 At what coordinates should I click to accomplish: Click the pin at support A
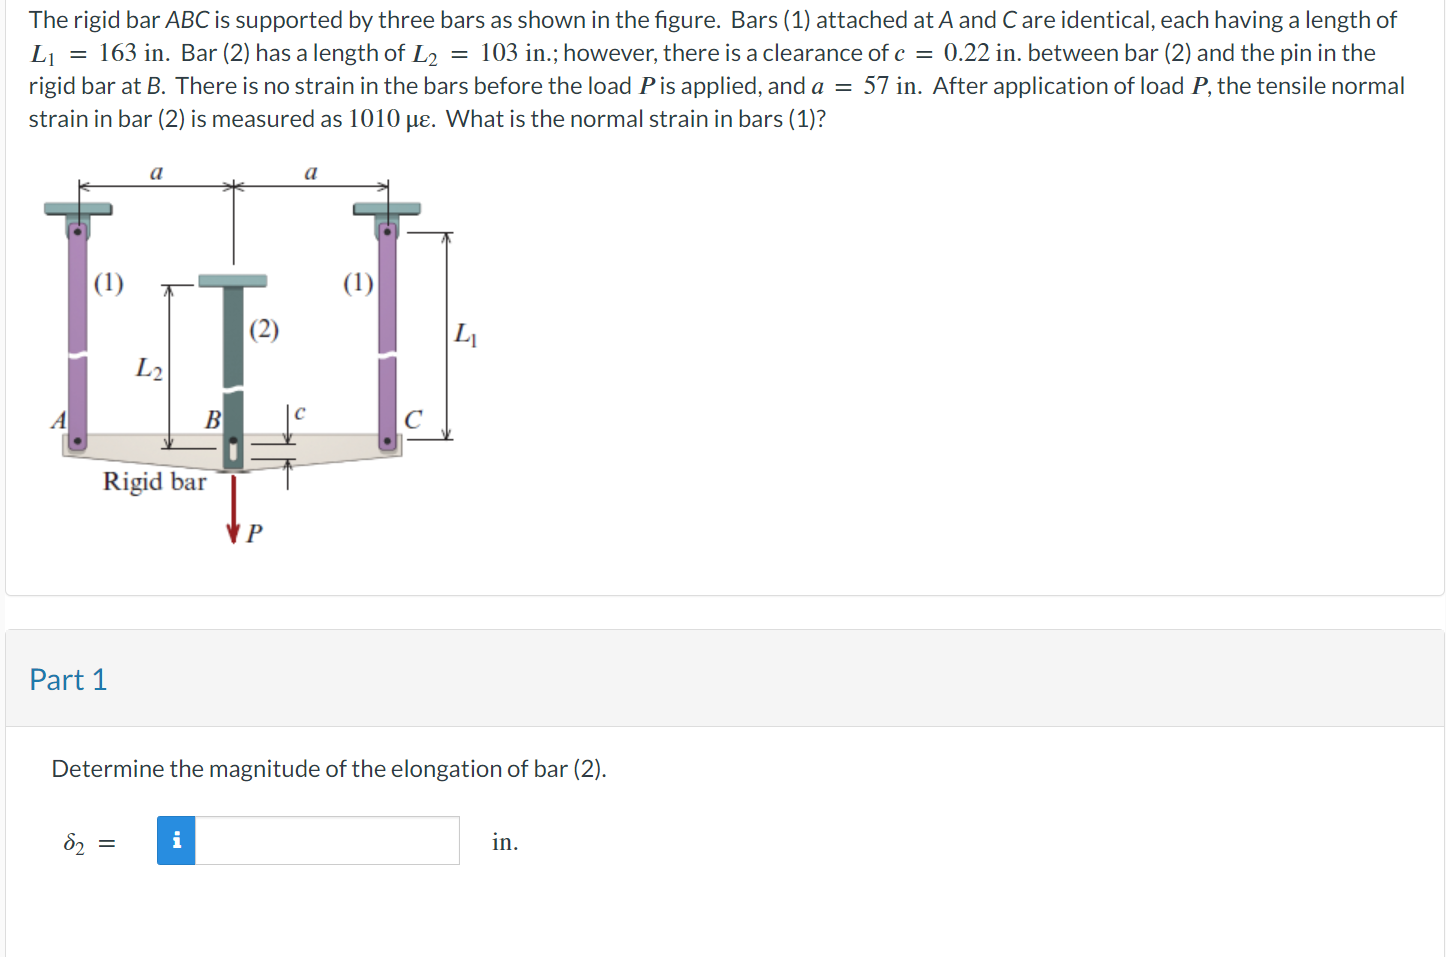point(77,440)
